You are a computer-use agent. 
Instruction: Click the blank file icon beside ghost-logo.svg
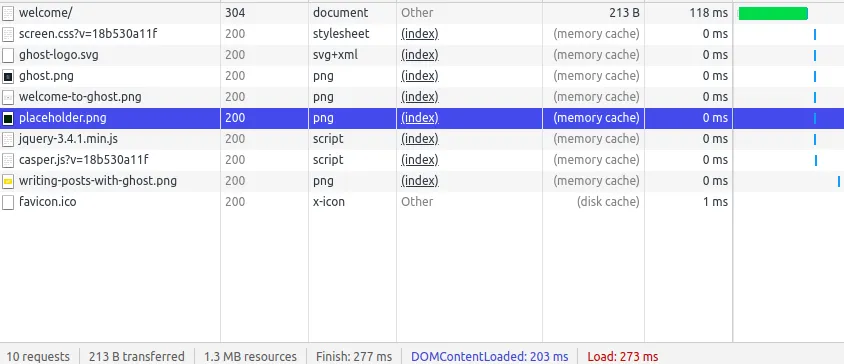(8, 55)
